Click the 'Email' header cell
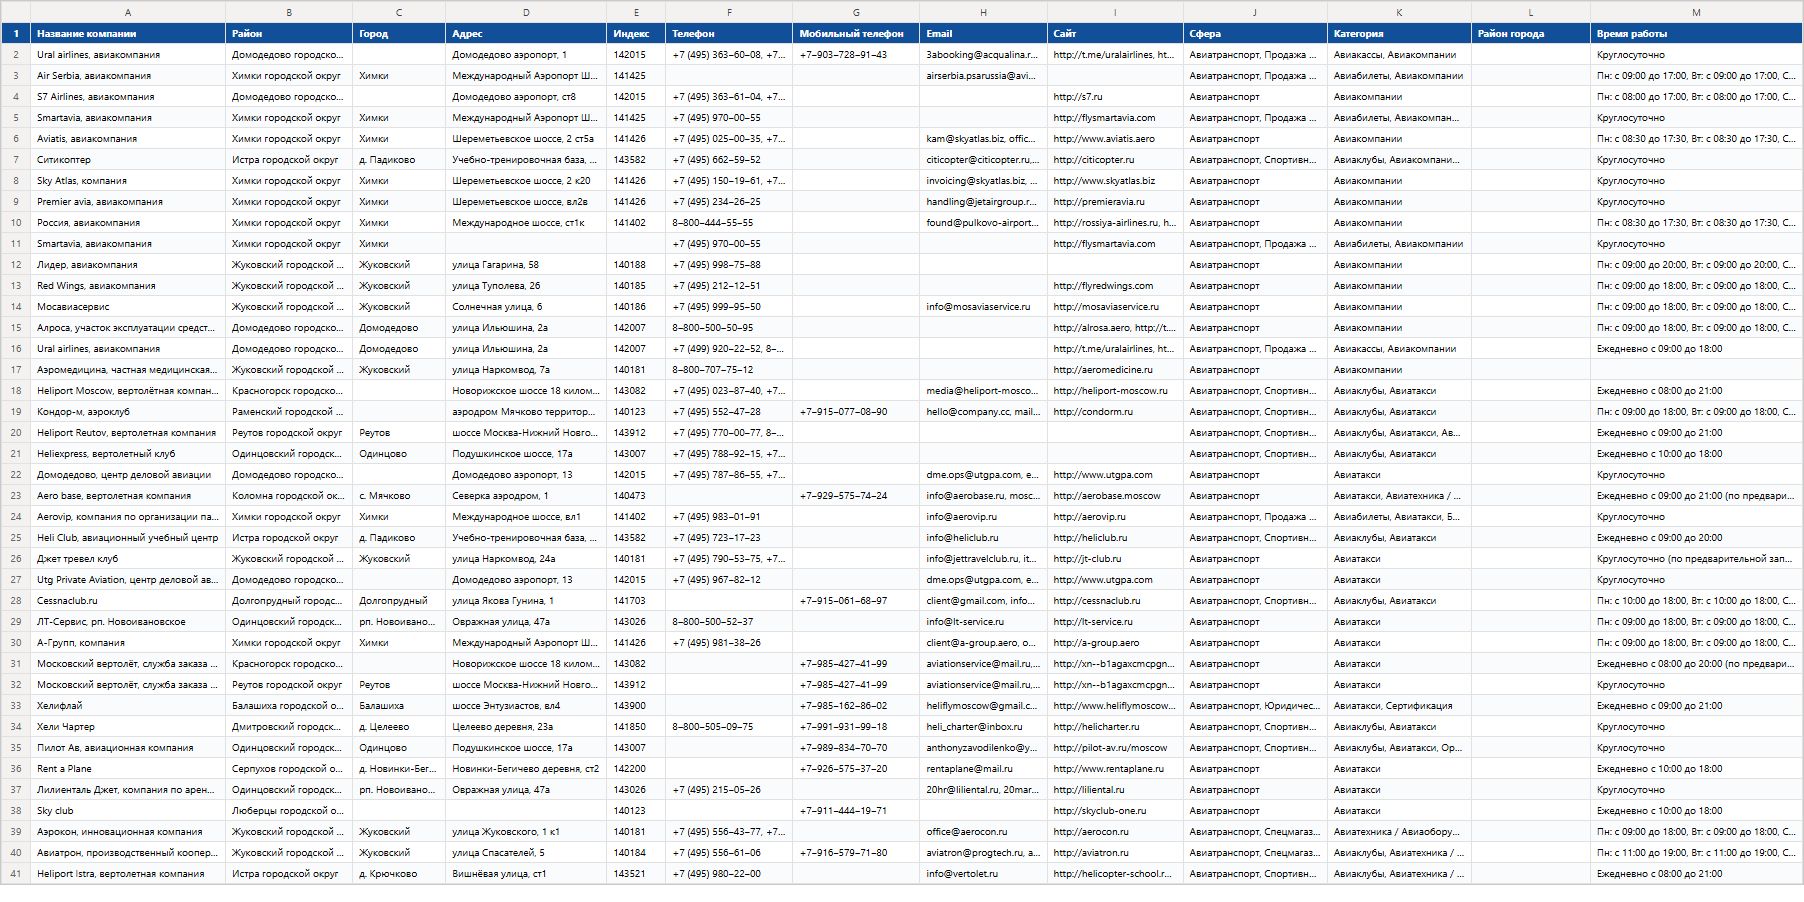The height and width of the screenshot is (902, 1804). tap(983, 33)
